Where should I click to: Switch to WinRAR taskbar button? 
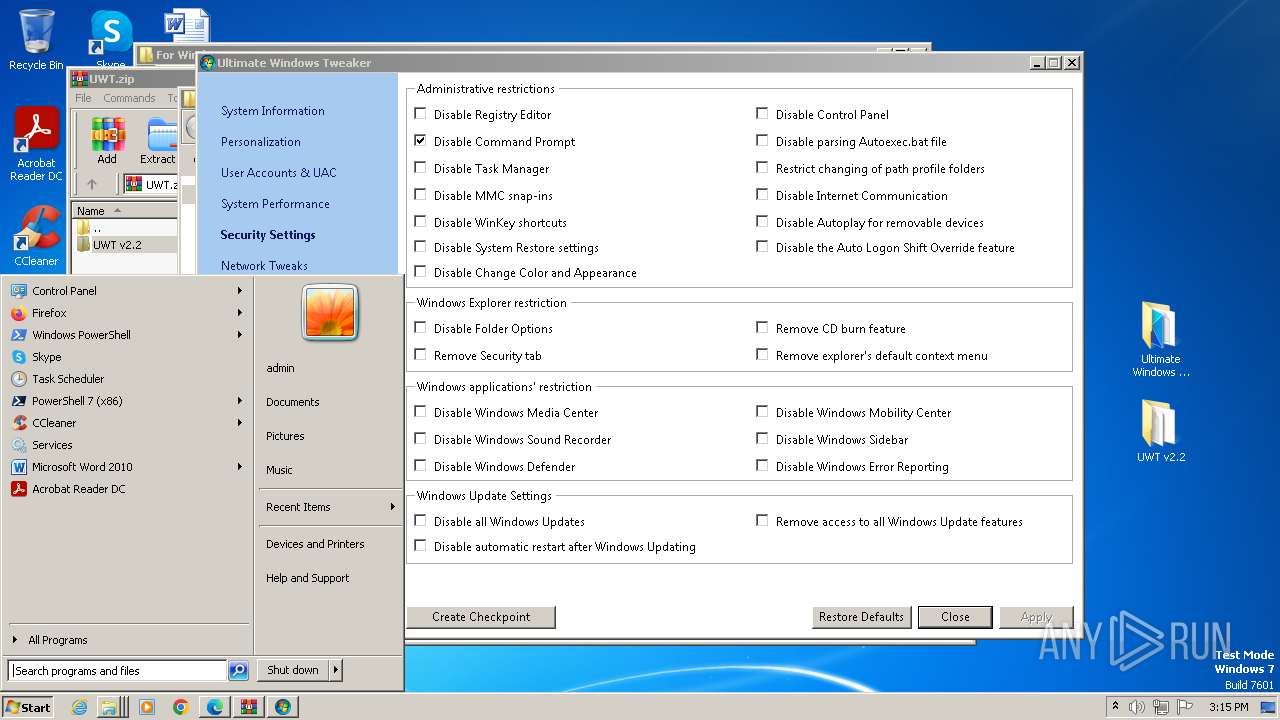pyautogui.click(x=248, y=707)
